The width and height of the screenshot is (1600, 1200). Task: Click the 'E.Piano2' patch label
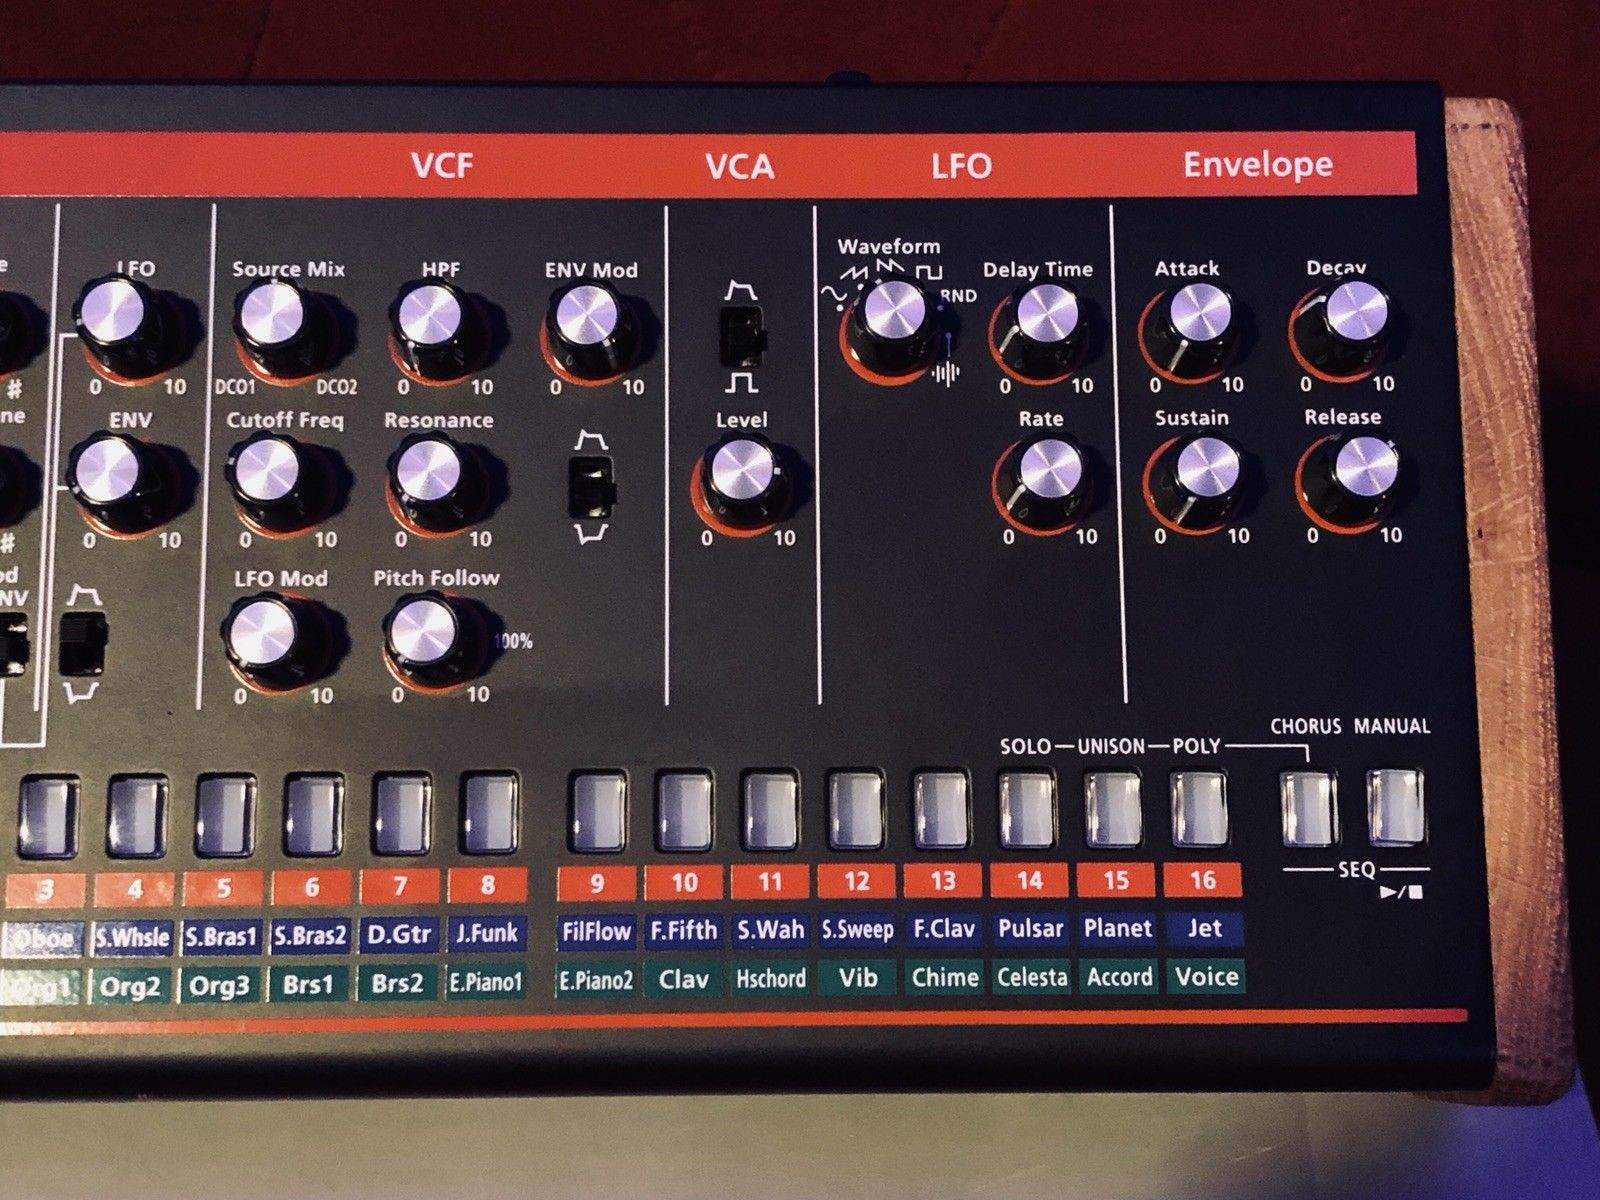596,981
